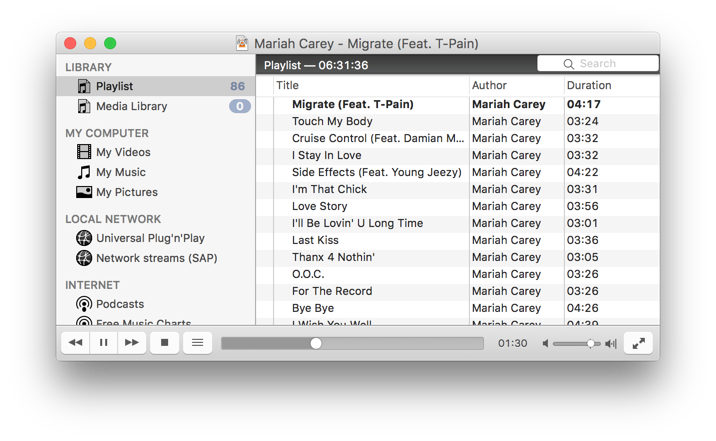Skip forward with the fast-forward button
The image size is (716, 441).
132,342
